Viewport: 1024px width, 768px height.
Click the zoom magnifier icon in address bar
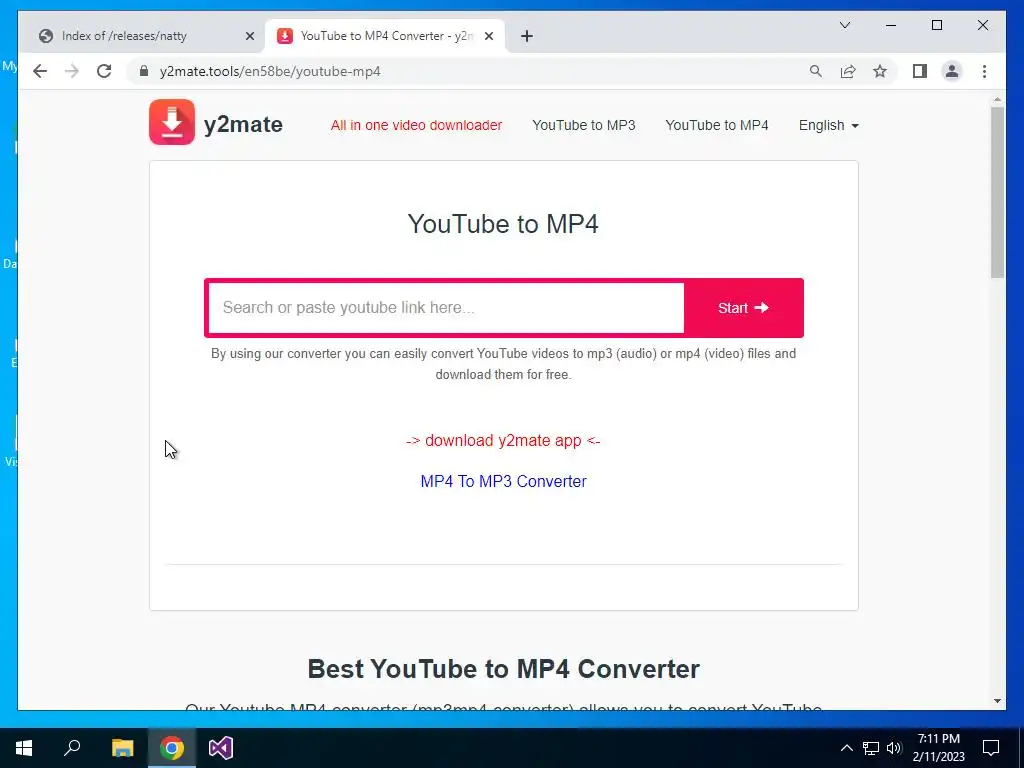point(816,71)
